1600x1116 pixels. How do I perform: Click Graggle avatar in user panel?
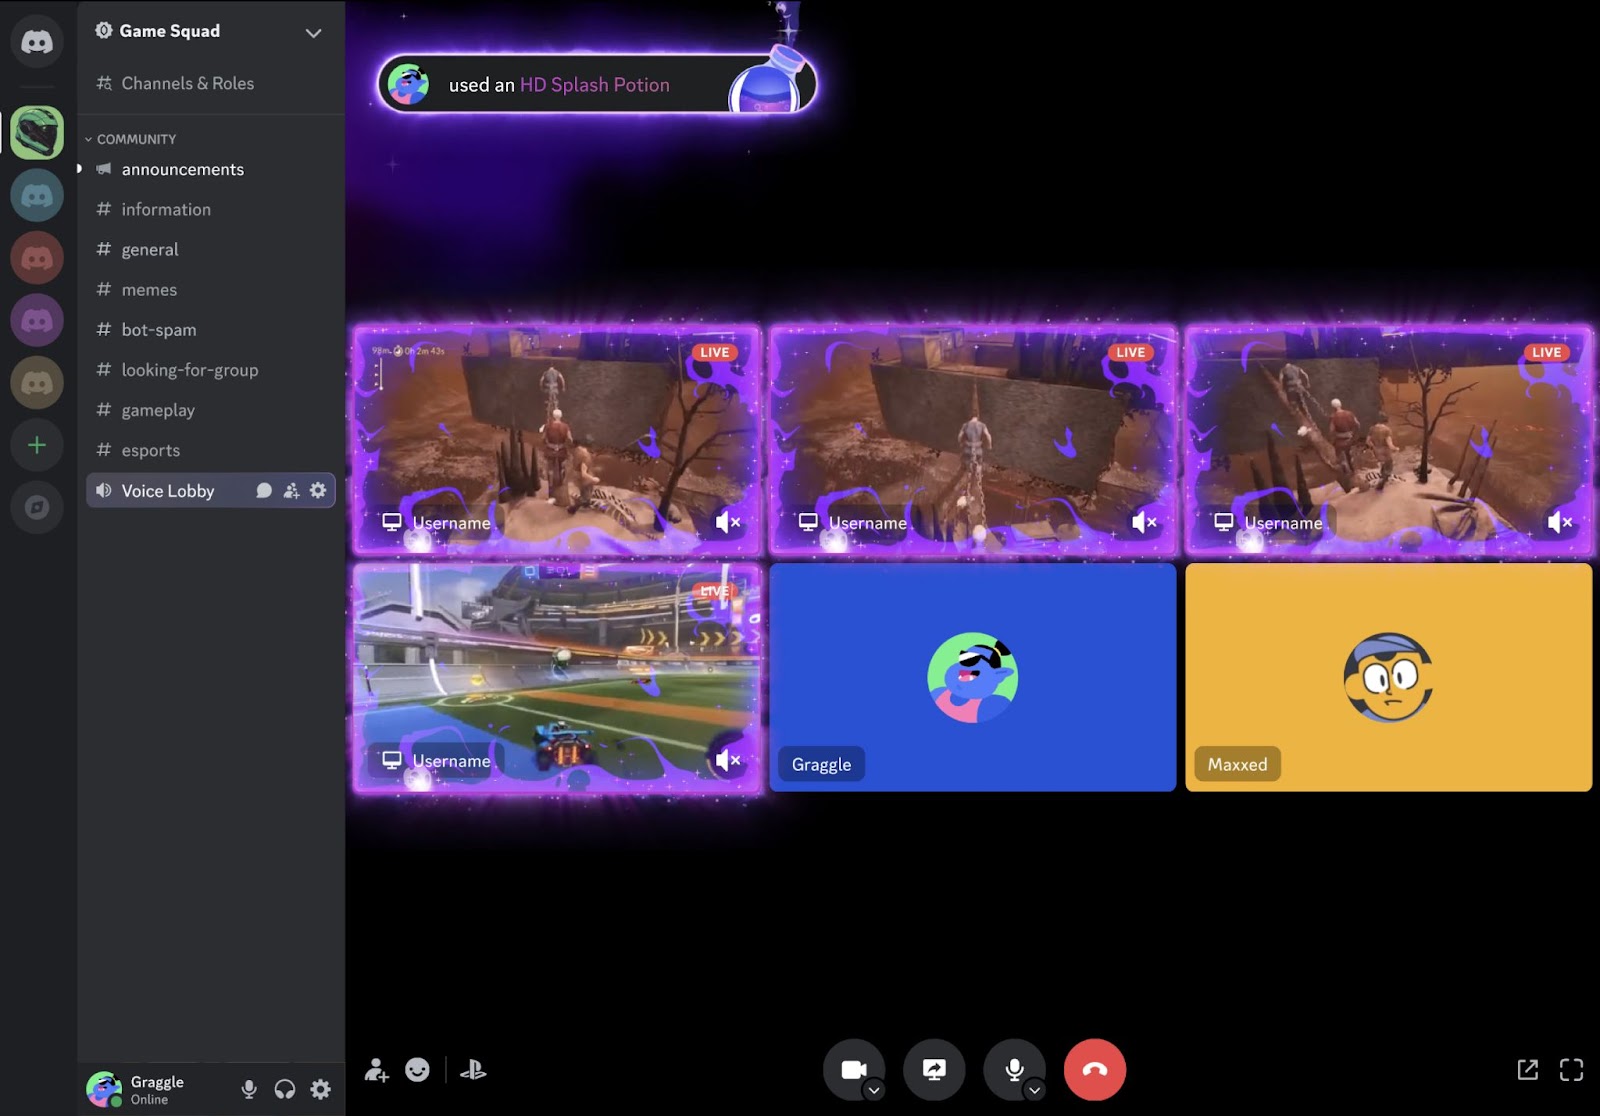(x=104, y=1089)
